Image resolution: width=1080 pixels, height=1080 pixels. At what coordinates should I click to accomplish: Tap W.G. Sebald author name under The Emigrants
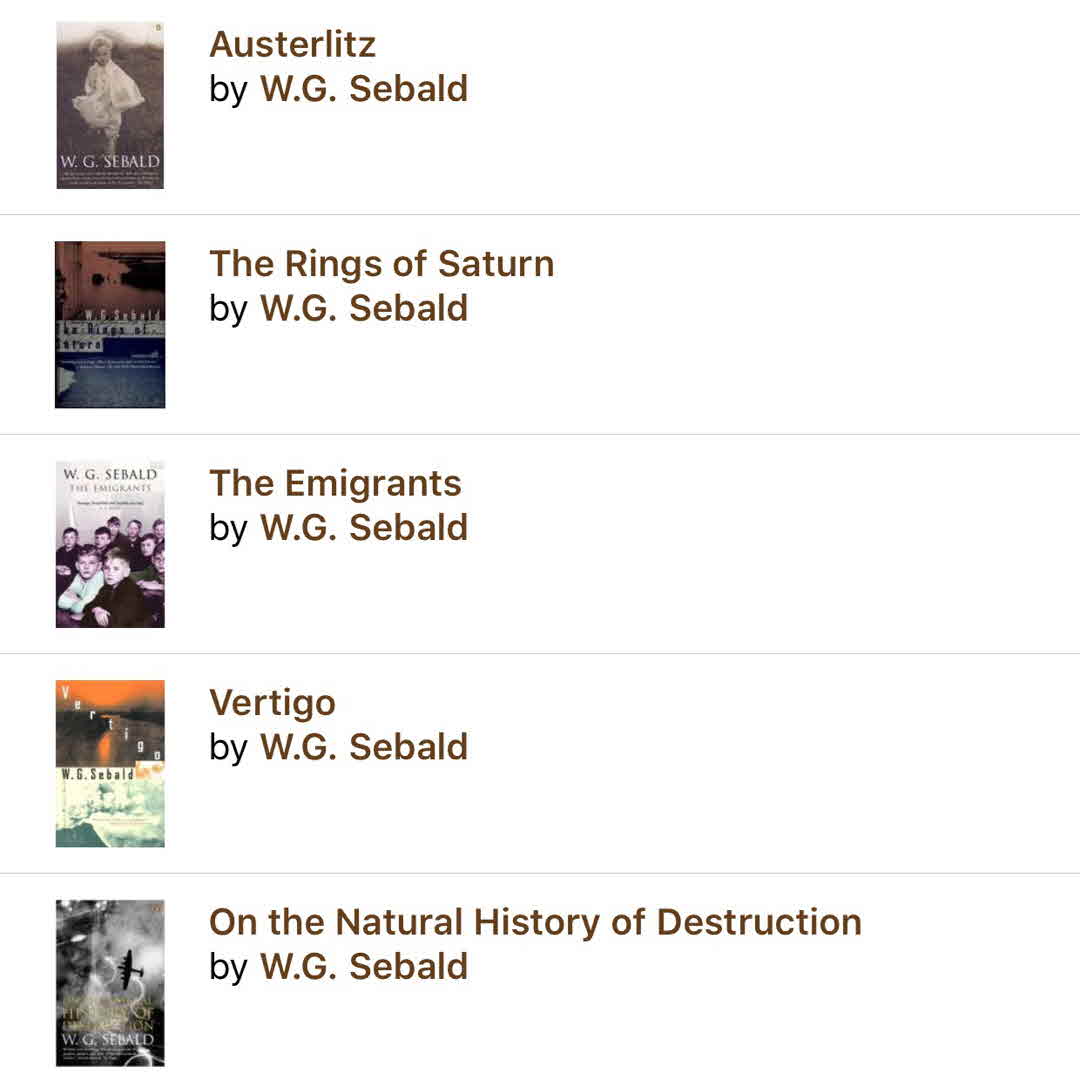pyautogui.click(x=364, y=528)
